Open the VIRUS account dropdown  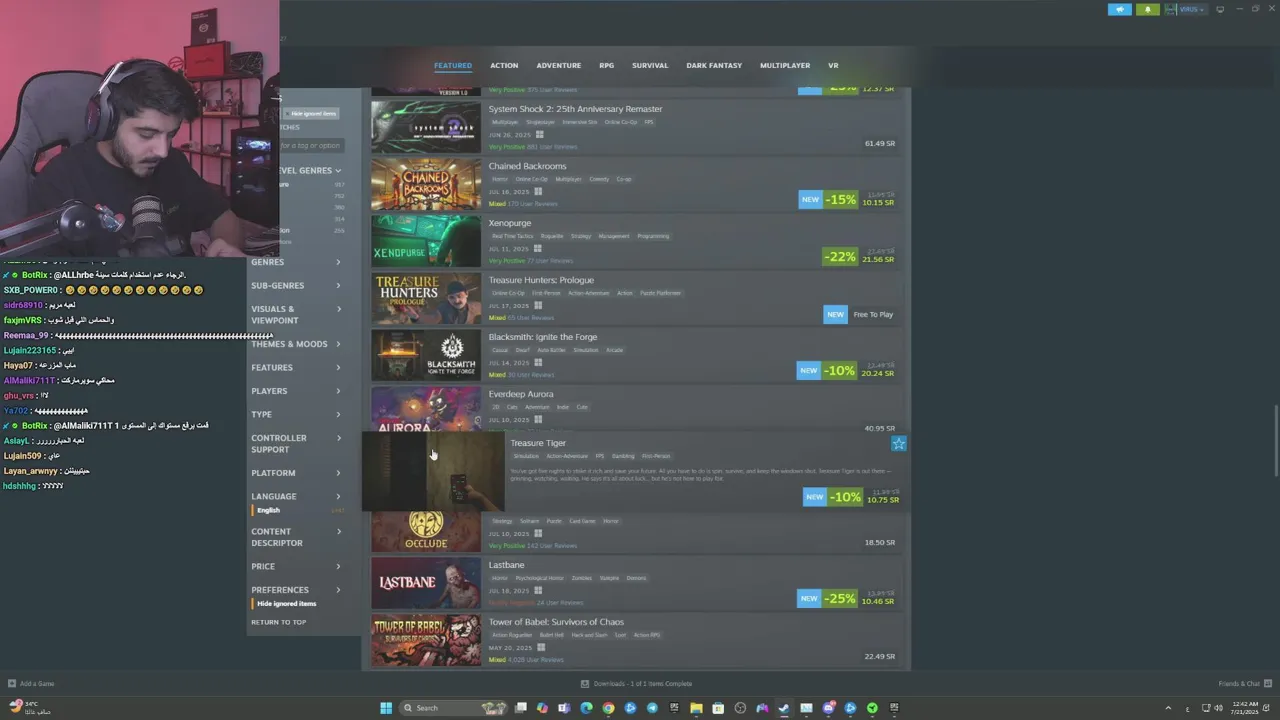click(x=1185, y=9)
